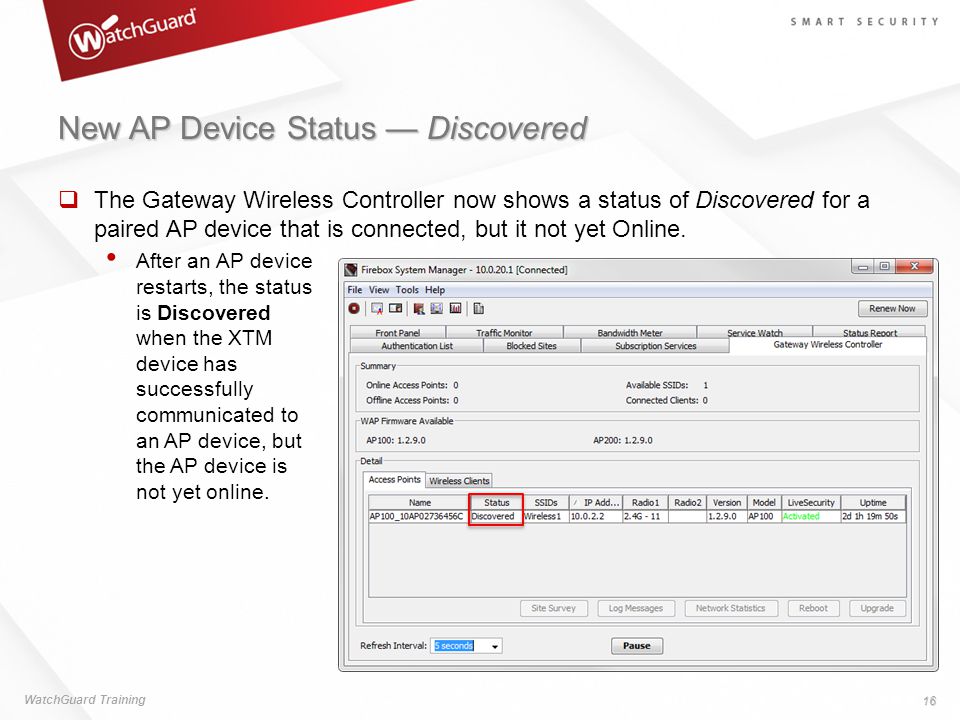Select the AP100_10AP02736456C name cell

point(419,516)
